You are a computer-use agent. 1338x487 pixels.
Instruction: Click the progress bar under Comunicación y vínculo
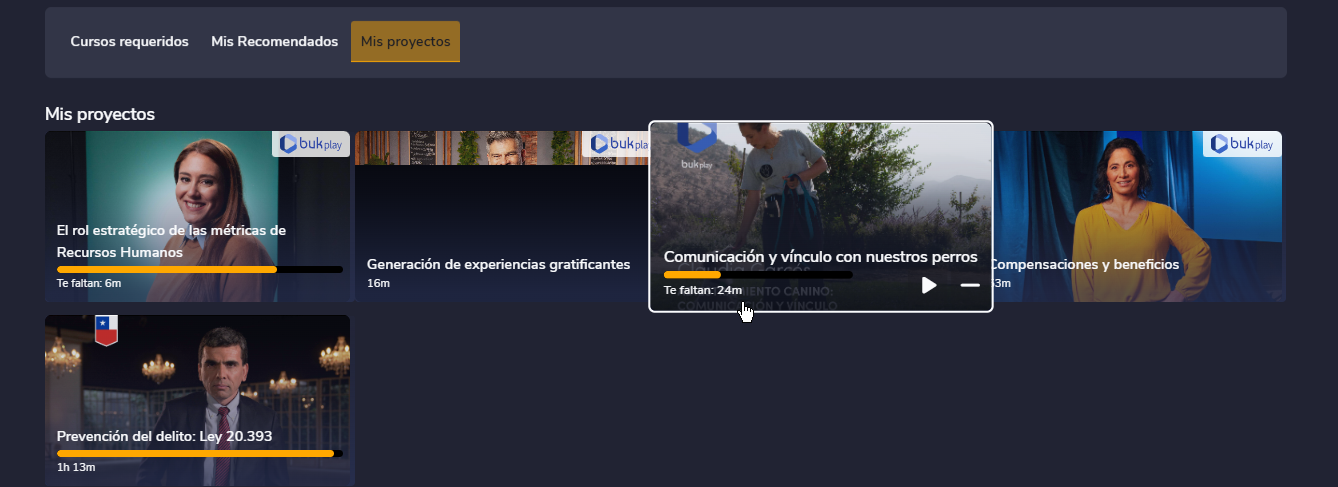pyautogui.click(x=757, y=274)
